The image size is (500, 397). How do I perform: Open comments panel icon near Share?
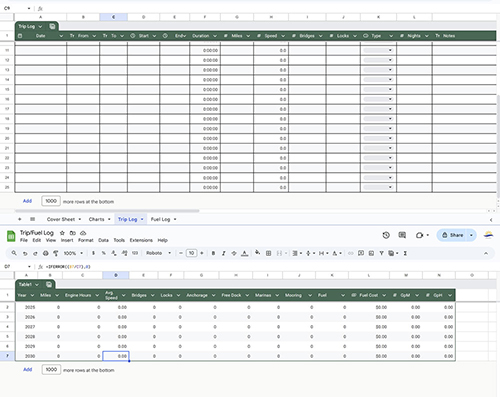(402, 235)
